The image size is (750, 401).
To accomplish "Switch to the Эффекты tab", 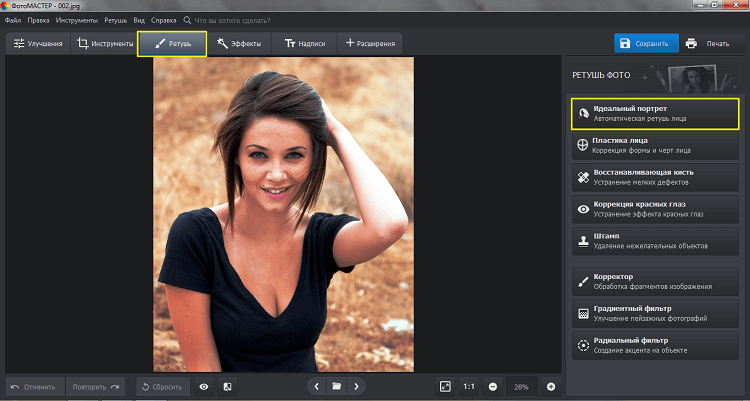I will (239, 44).
